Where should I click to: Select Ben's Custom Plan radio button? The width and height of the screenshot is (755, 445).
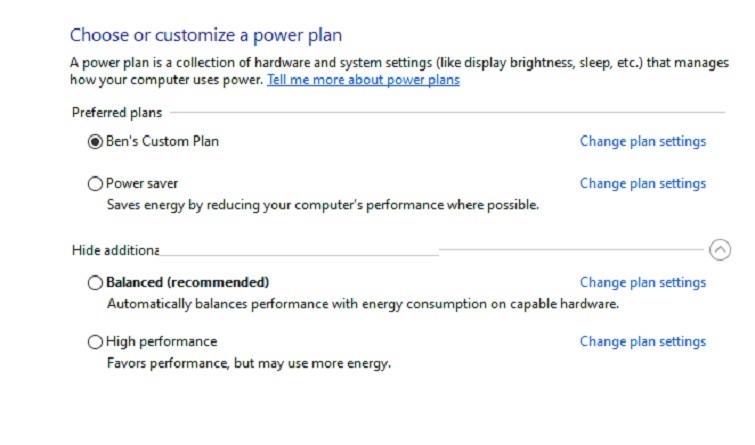point(96,142)
